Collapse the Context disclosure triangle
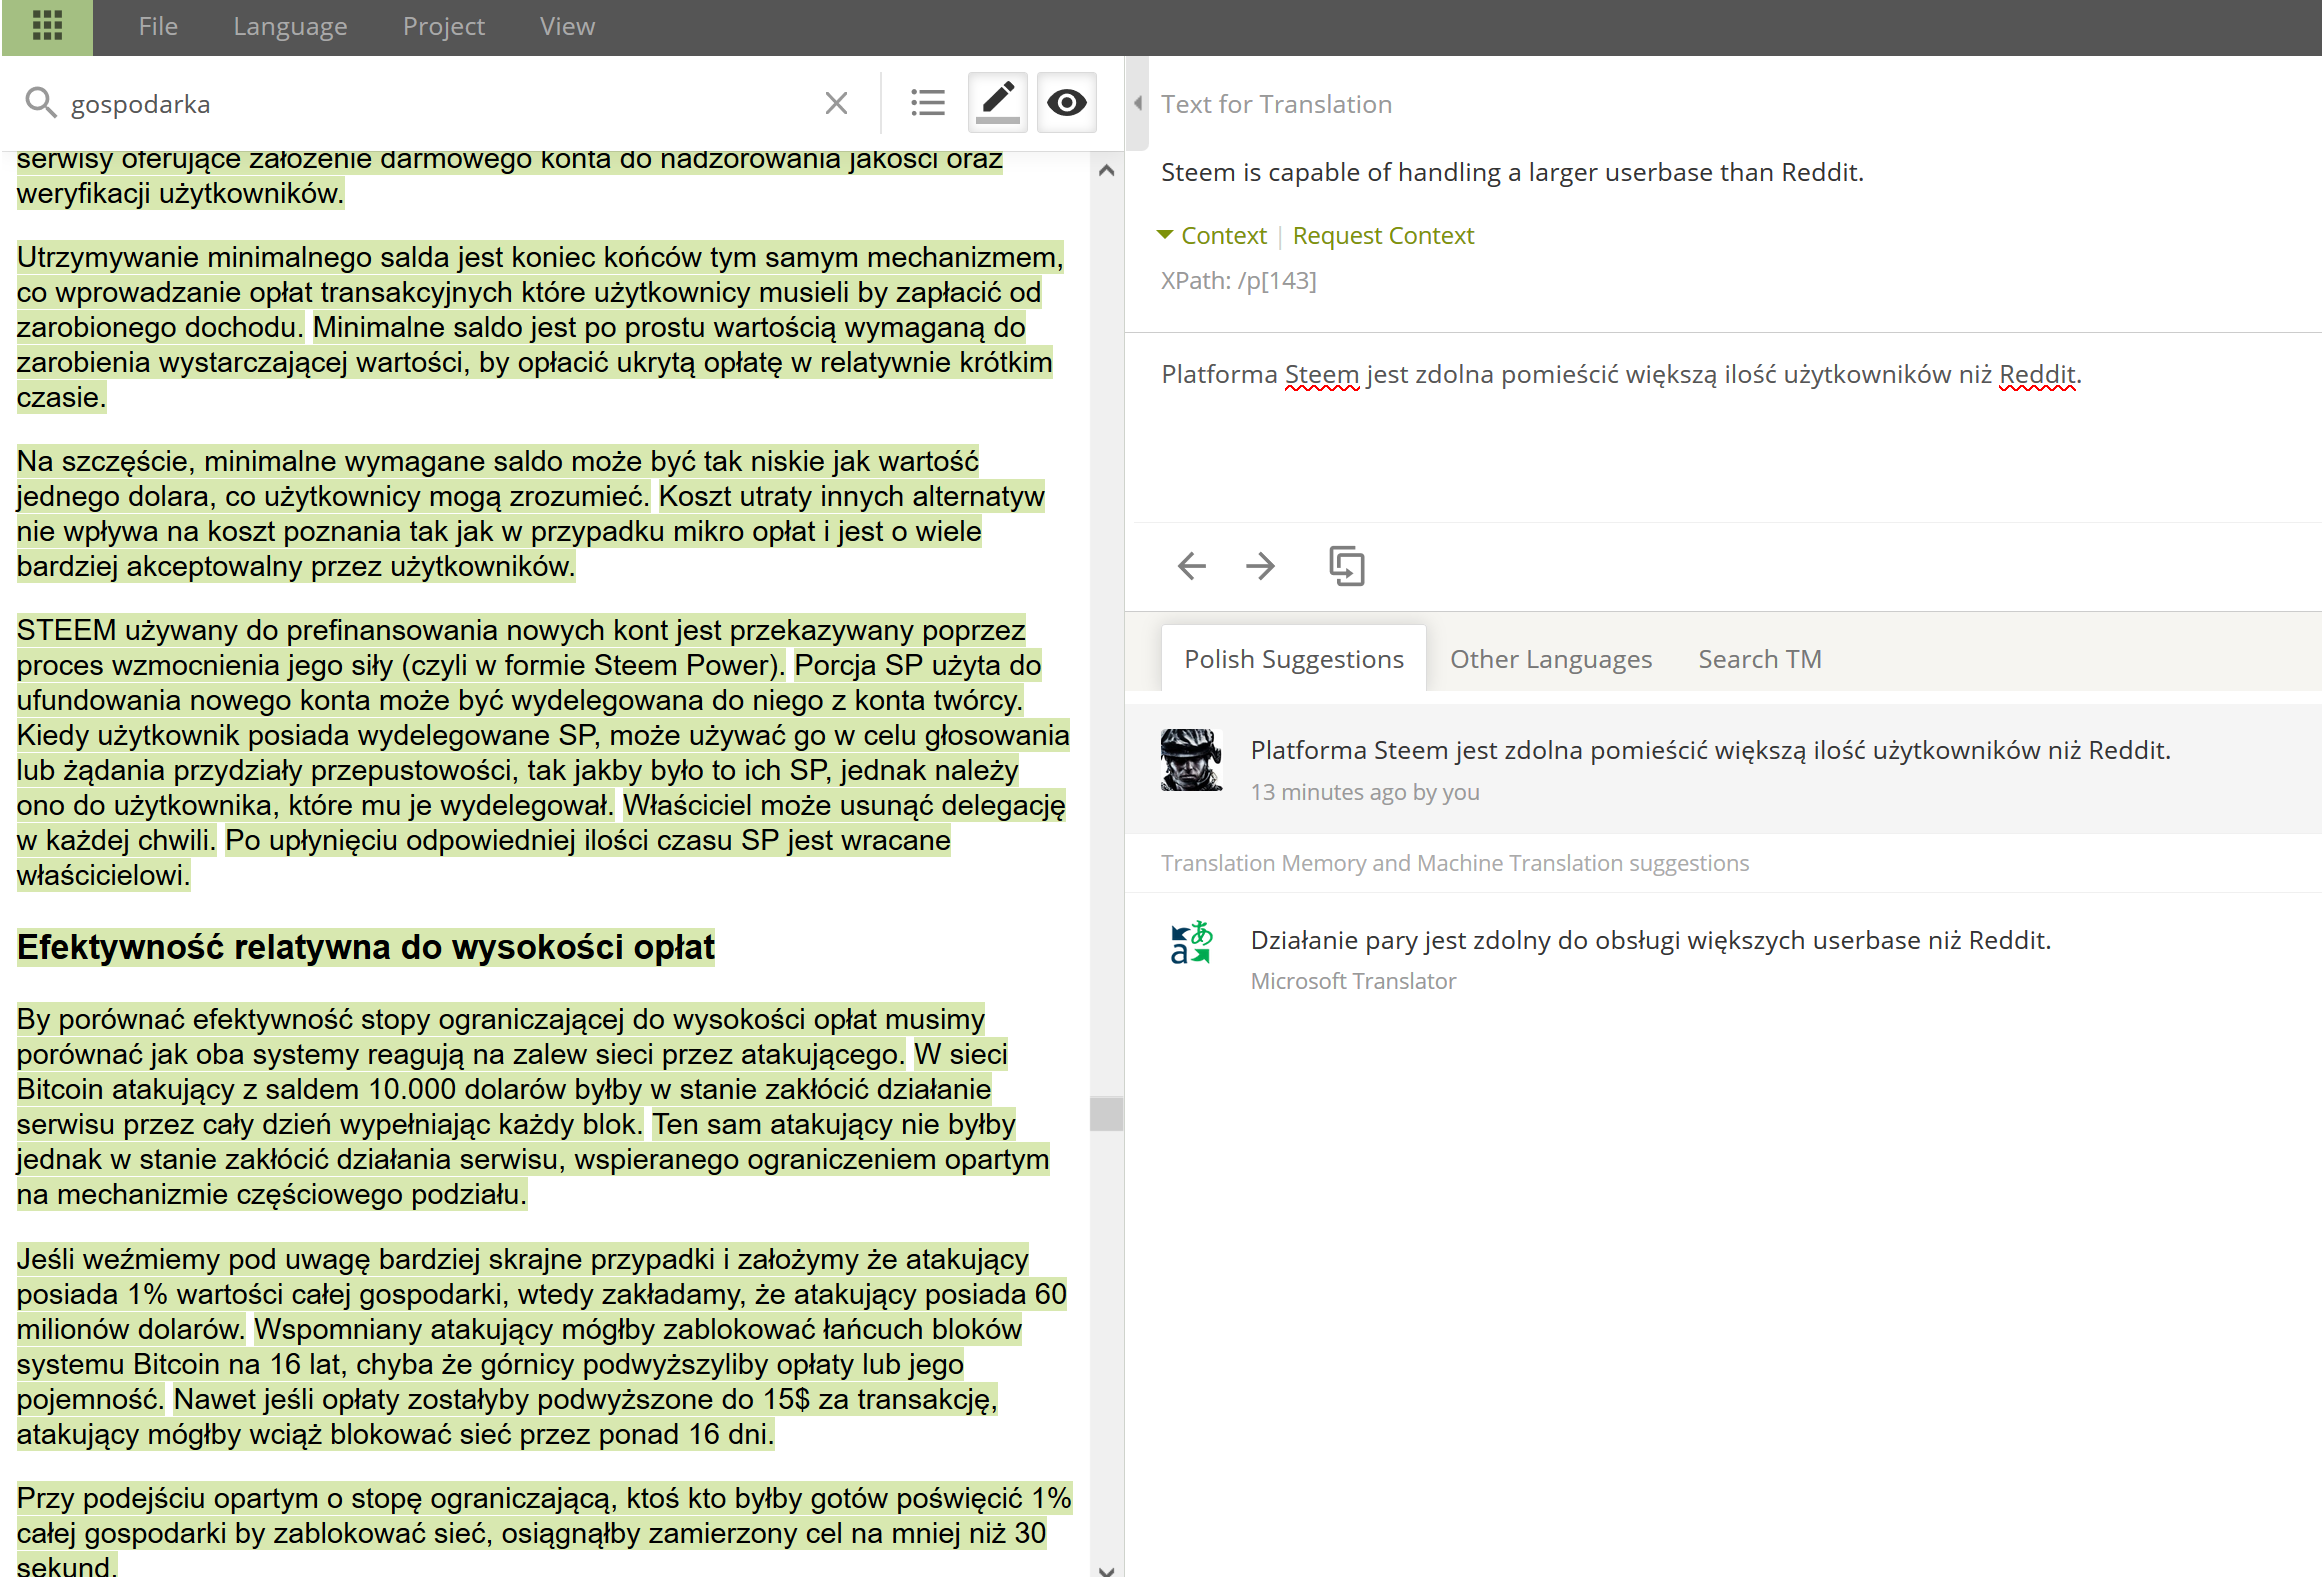Viewport: 2322px width, 1577px height. [1164, 235]
